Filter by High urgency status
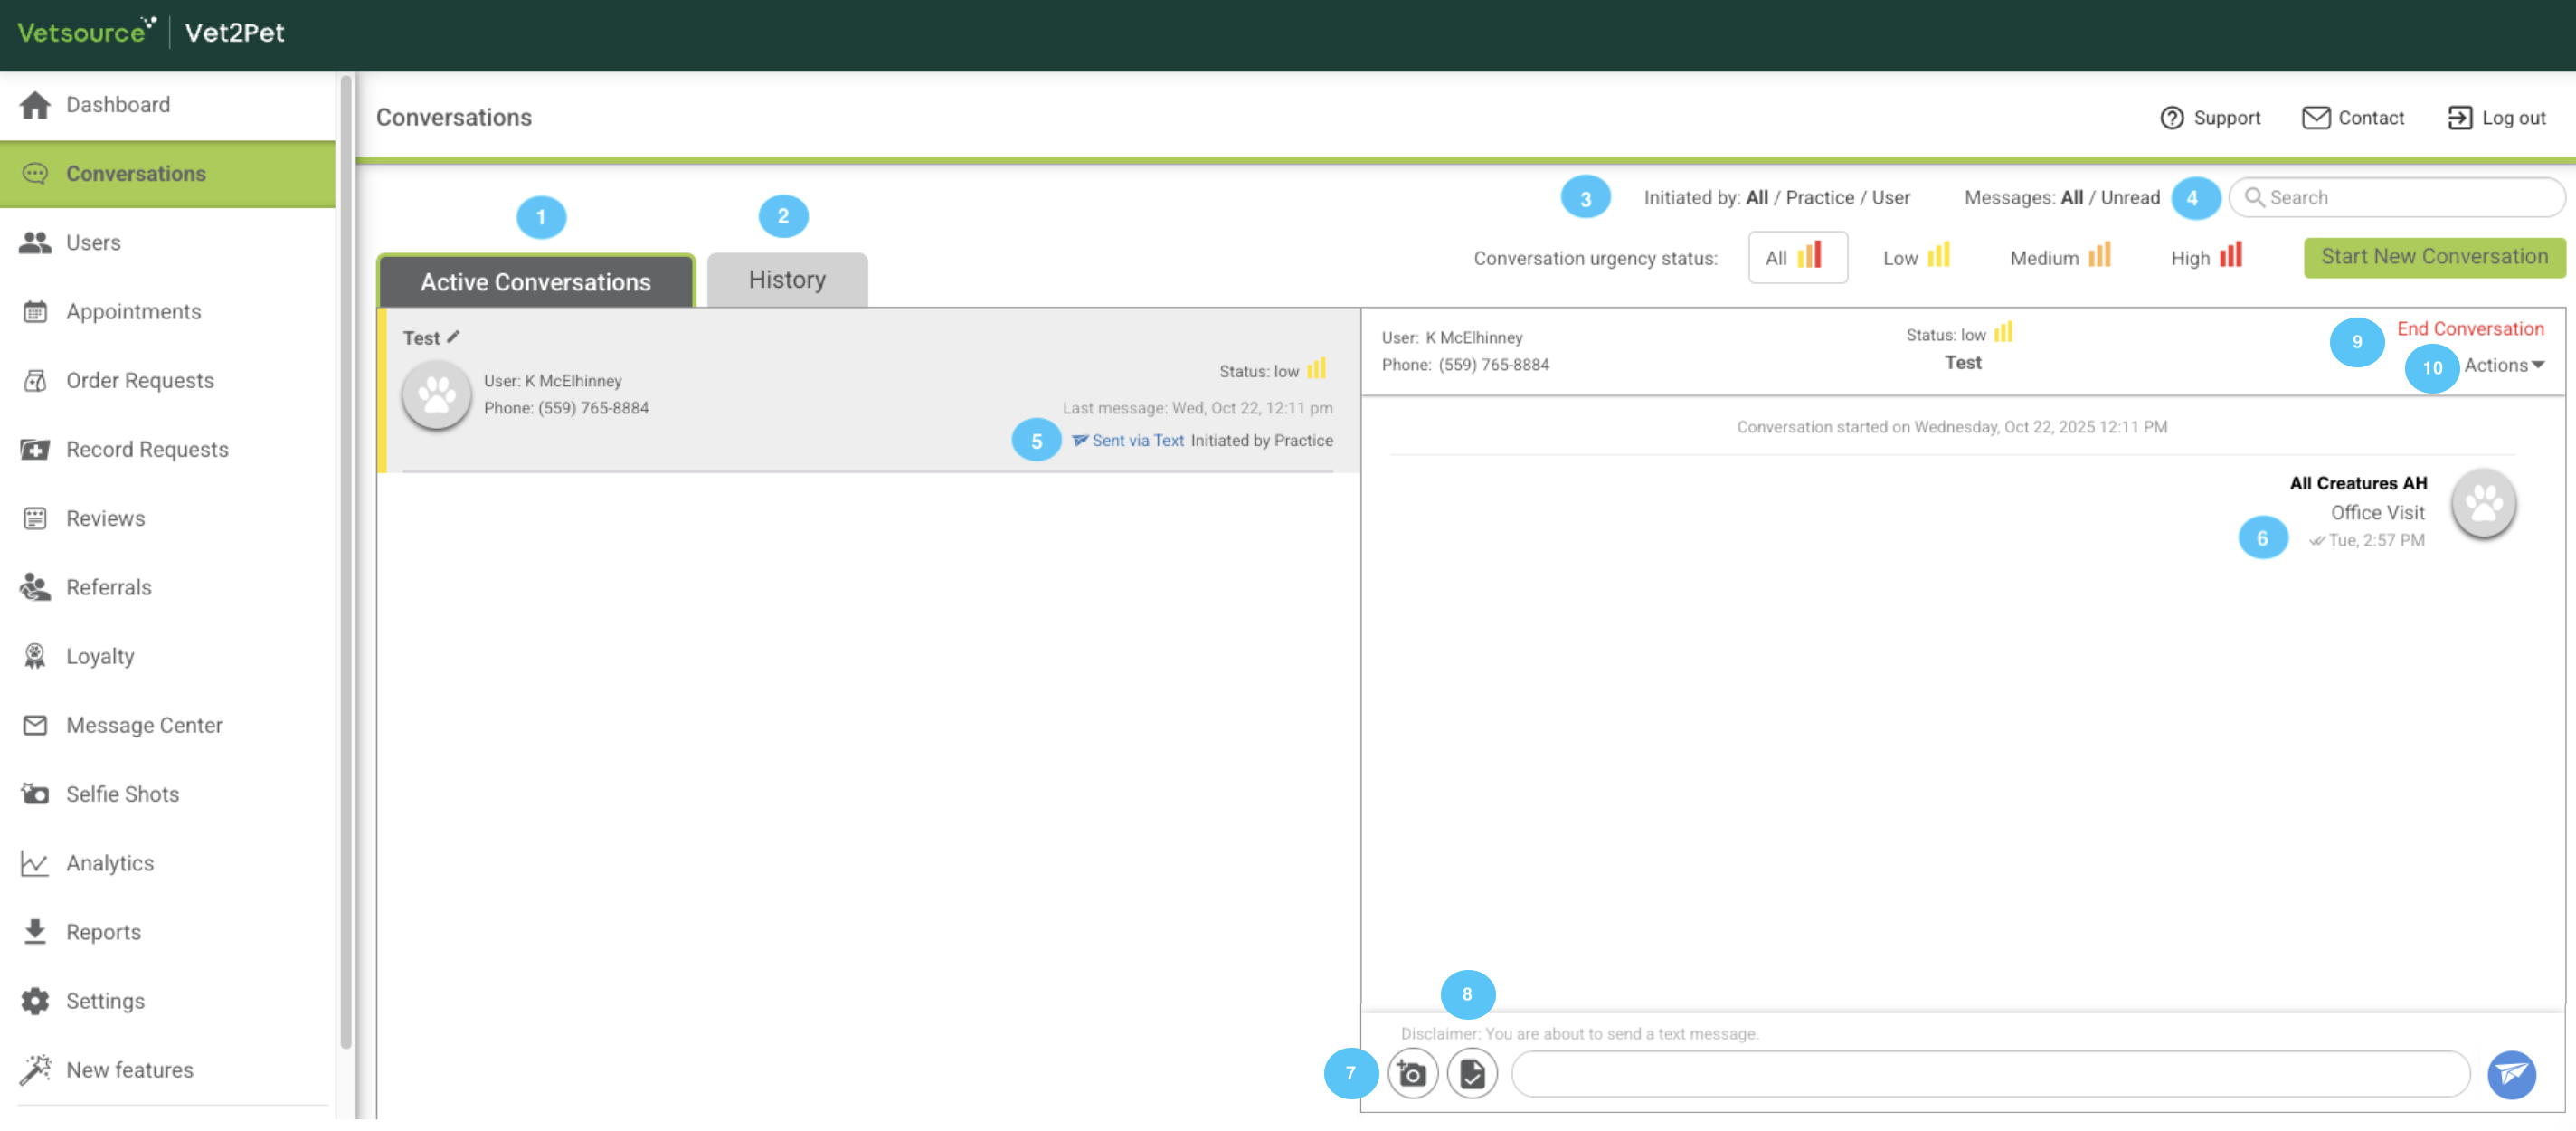2576x1131 pixels. (2206, 258)
